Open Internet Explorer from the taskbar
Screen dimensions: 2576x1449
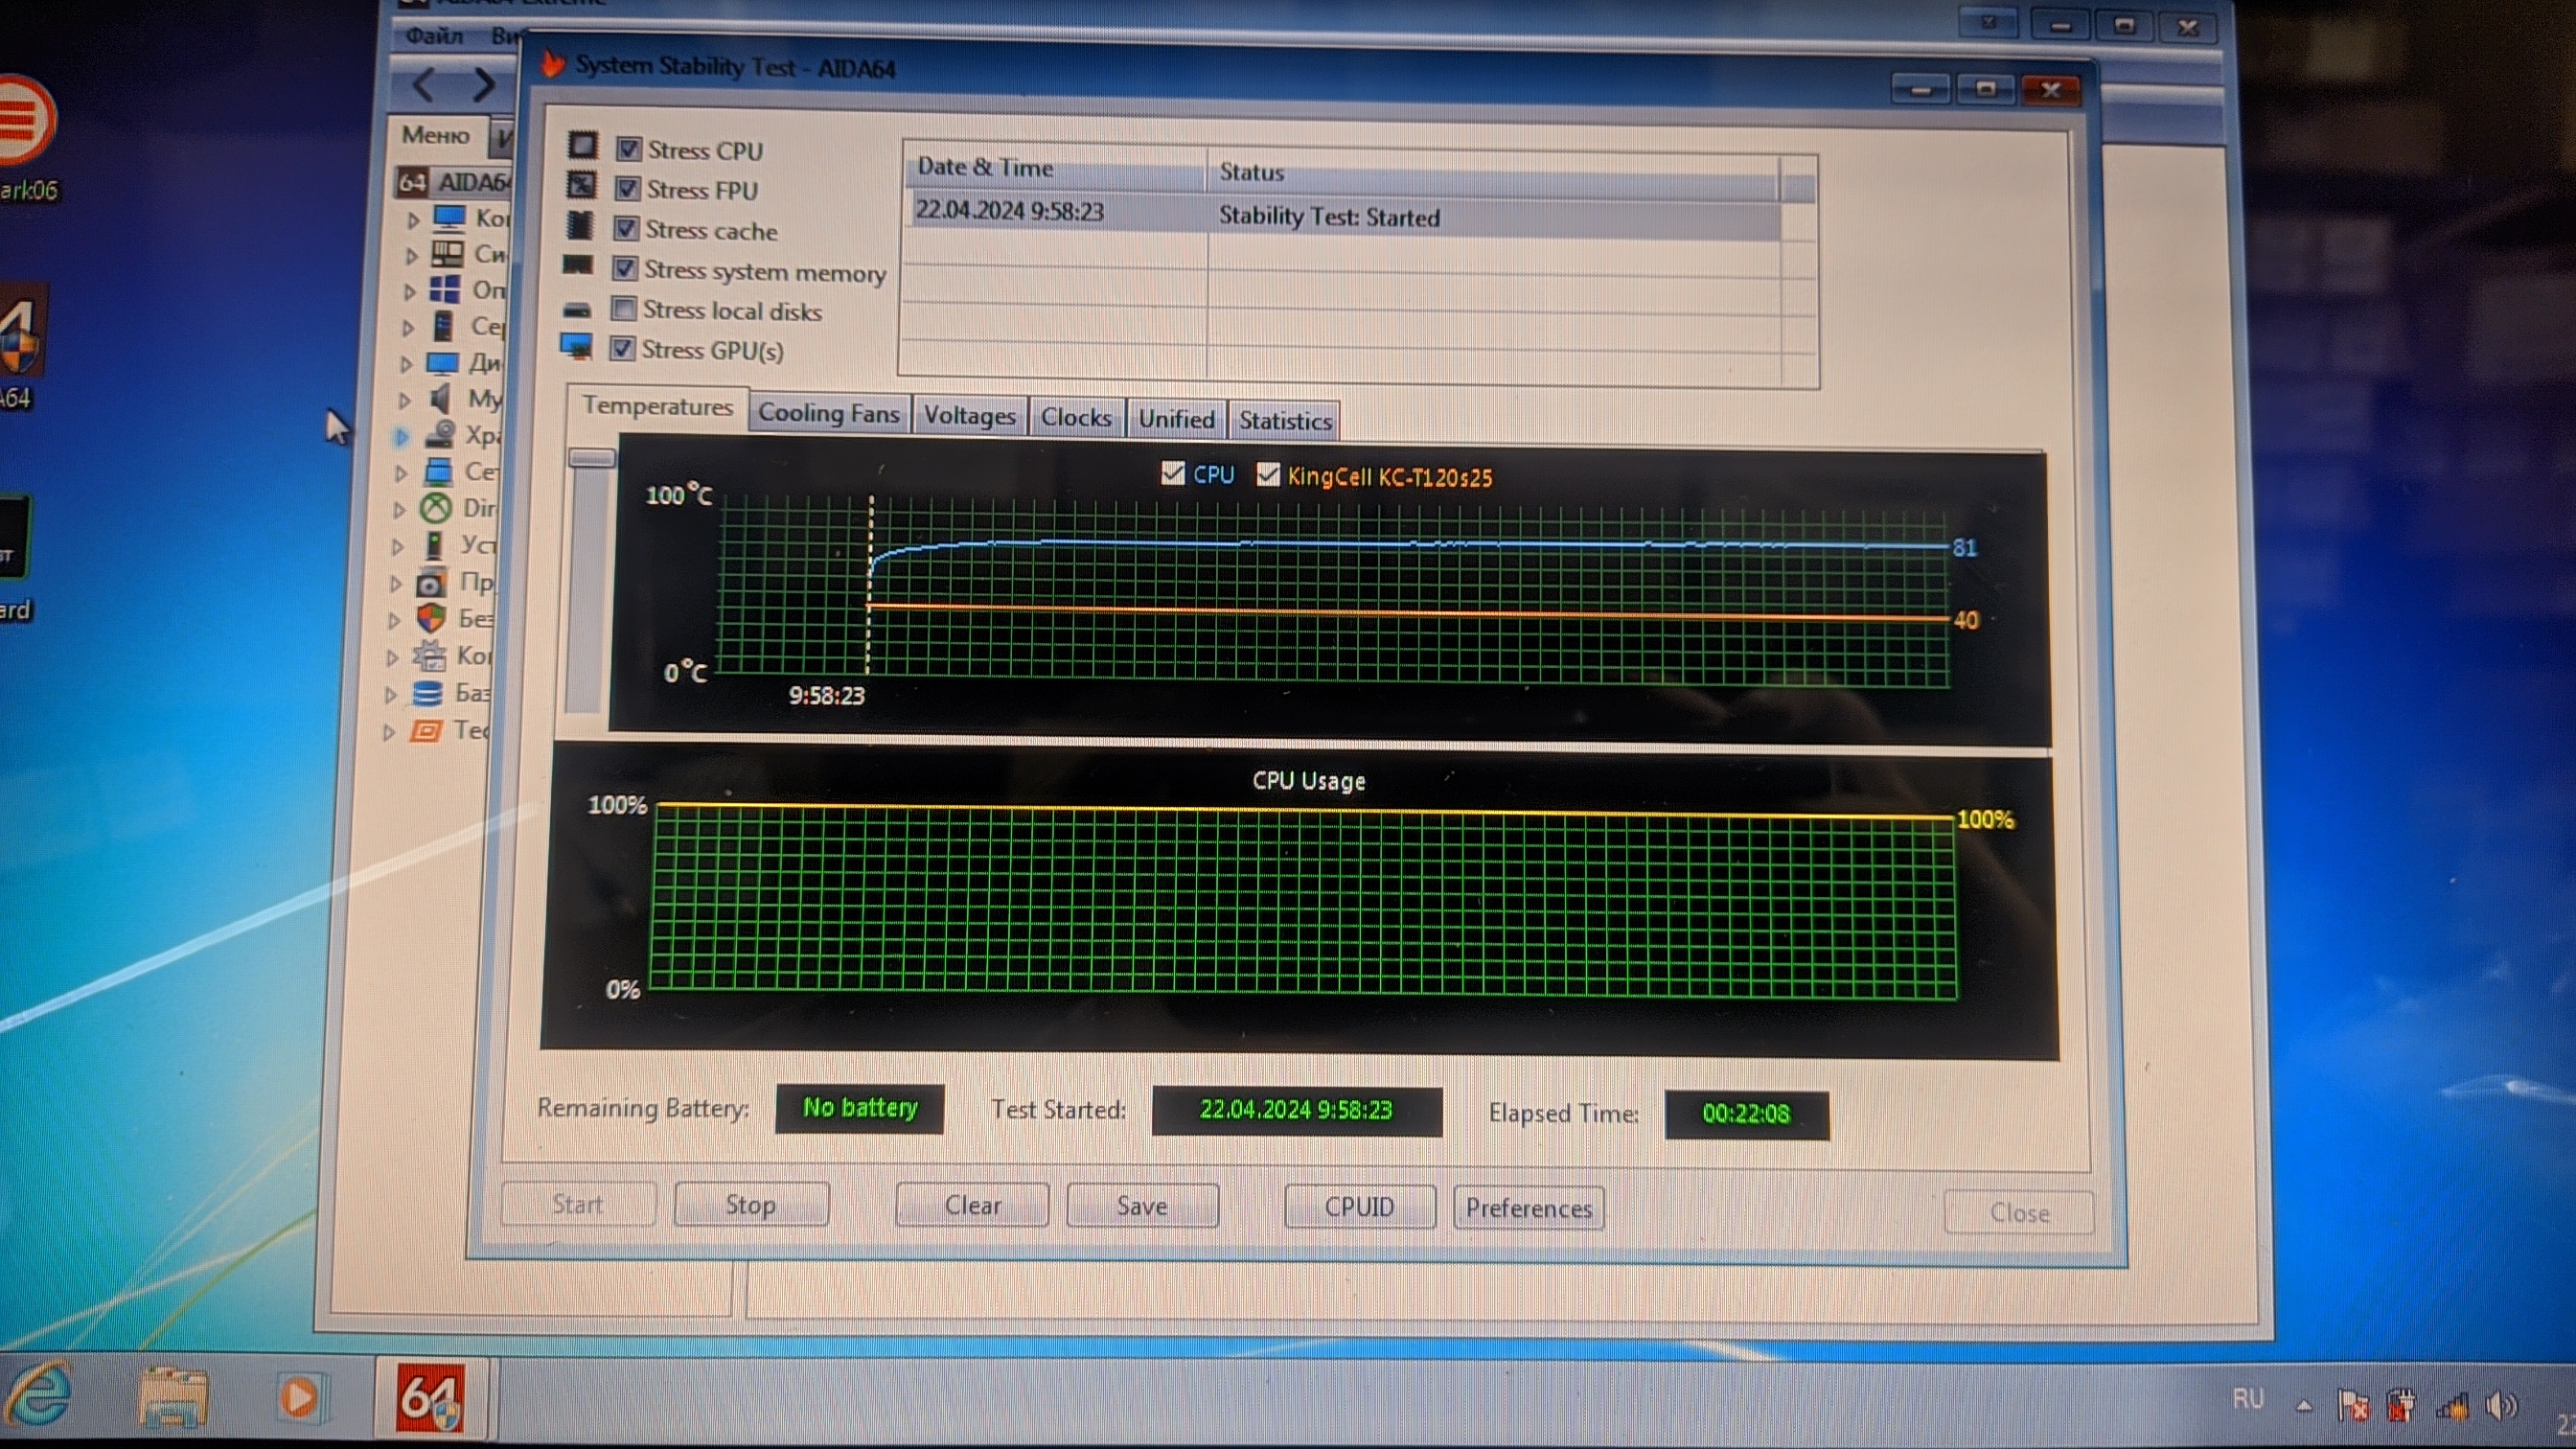(37, 1393)
